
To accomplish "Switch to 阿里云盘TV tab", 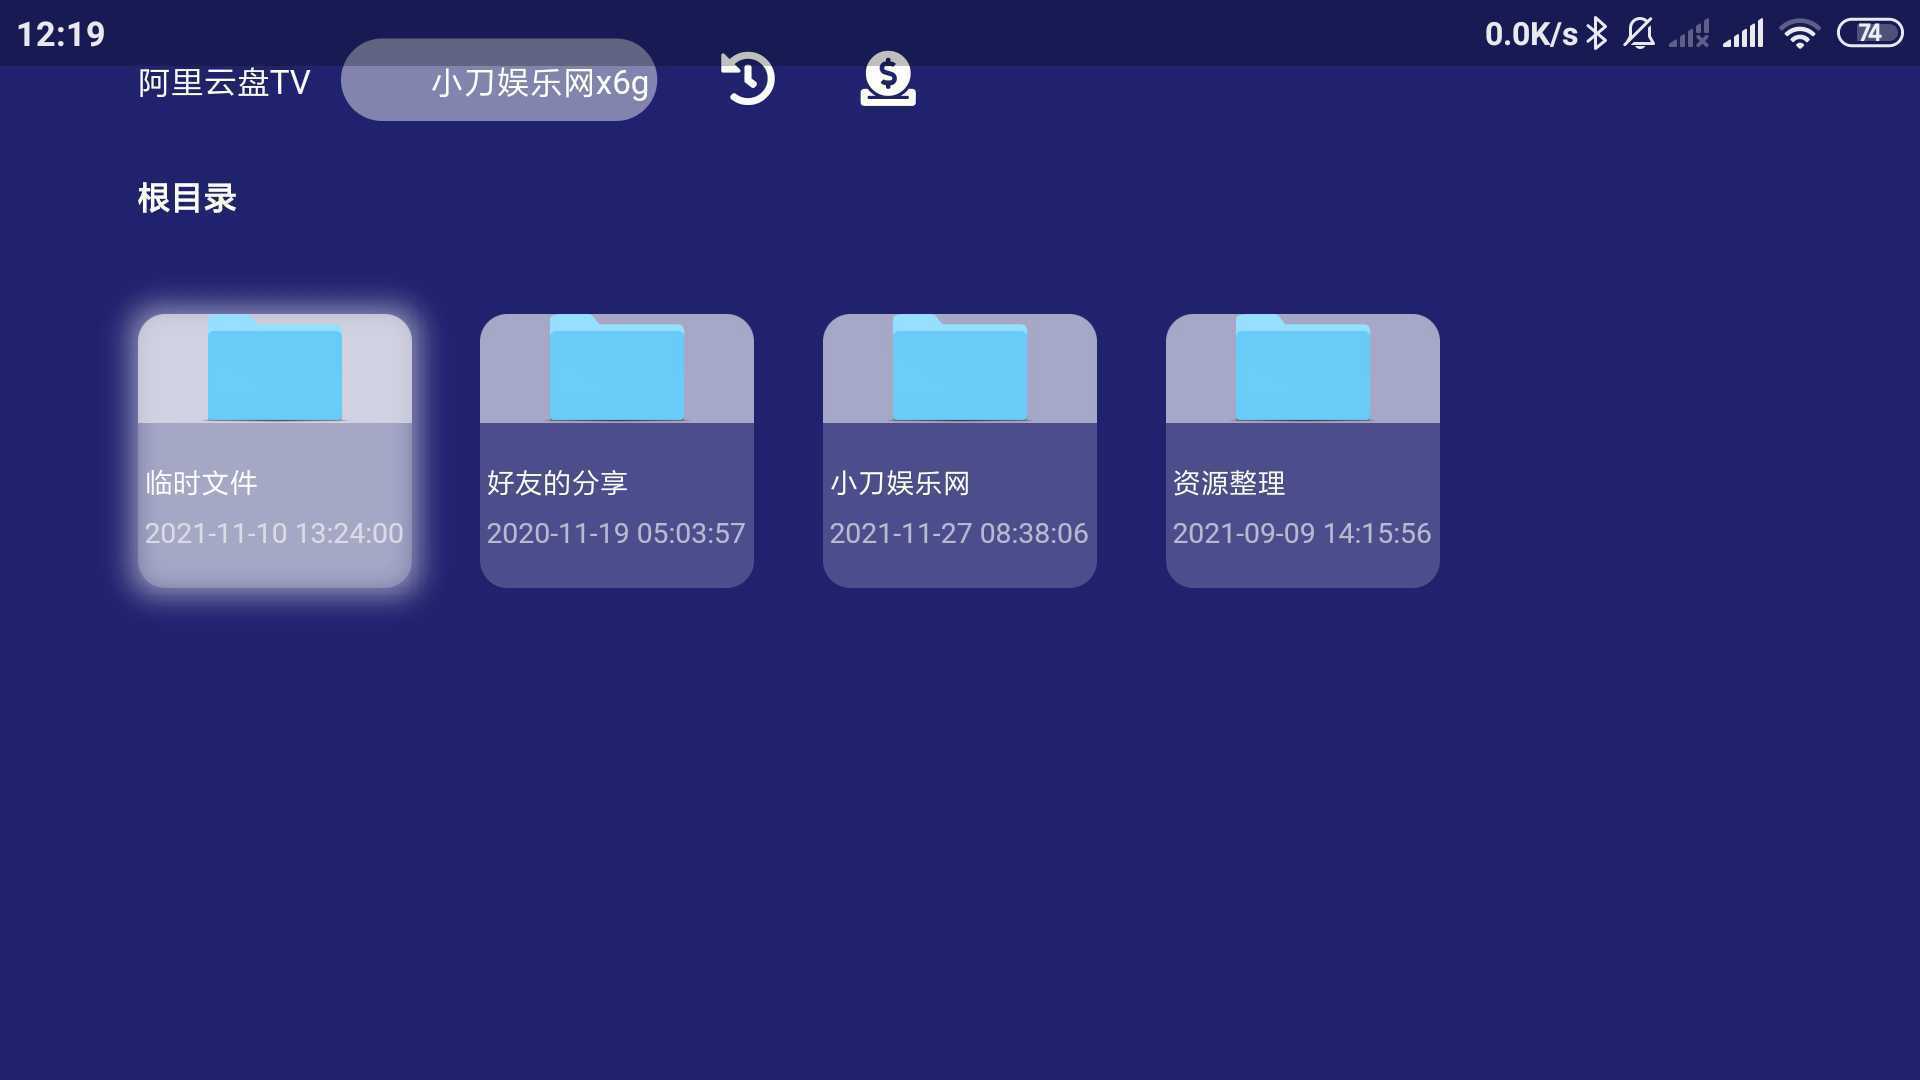I will click(222, 82).
